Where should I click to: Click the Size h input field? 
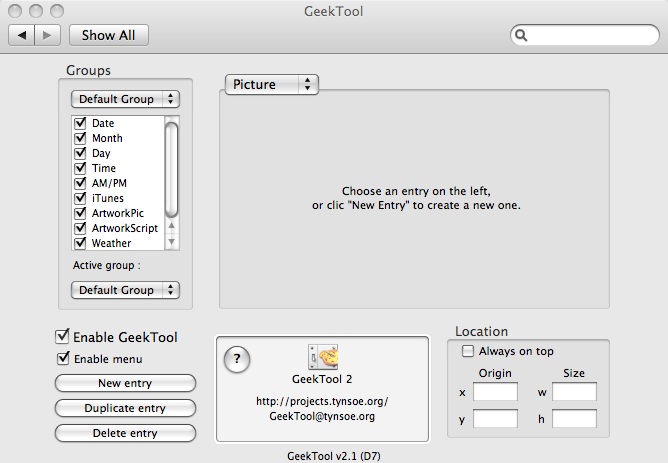[574, 419]
